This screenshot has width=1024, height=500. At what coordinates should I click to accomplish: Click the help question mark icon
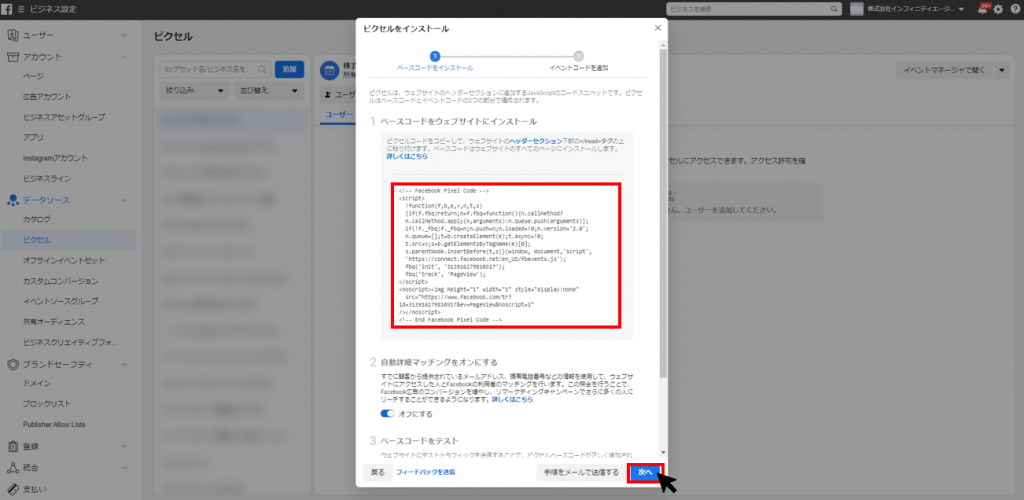[x=1014, y=9]
